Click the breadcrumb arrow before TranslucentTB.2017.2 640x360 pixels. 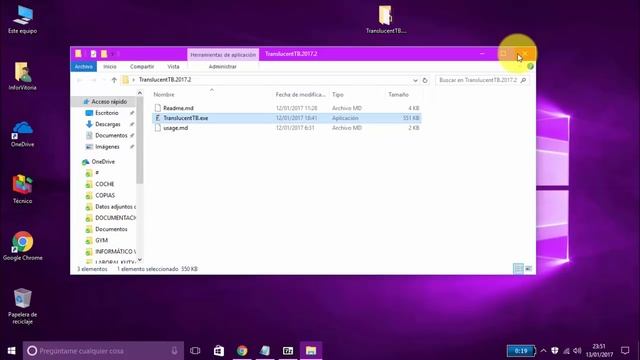point(133,80)
